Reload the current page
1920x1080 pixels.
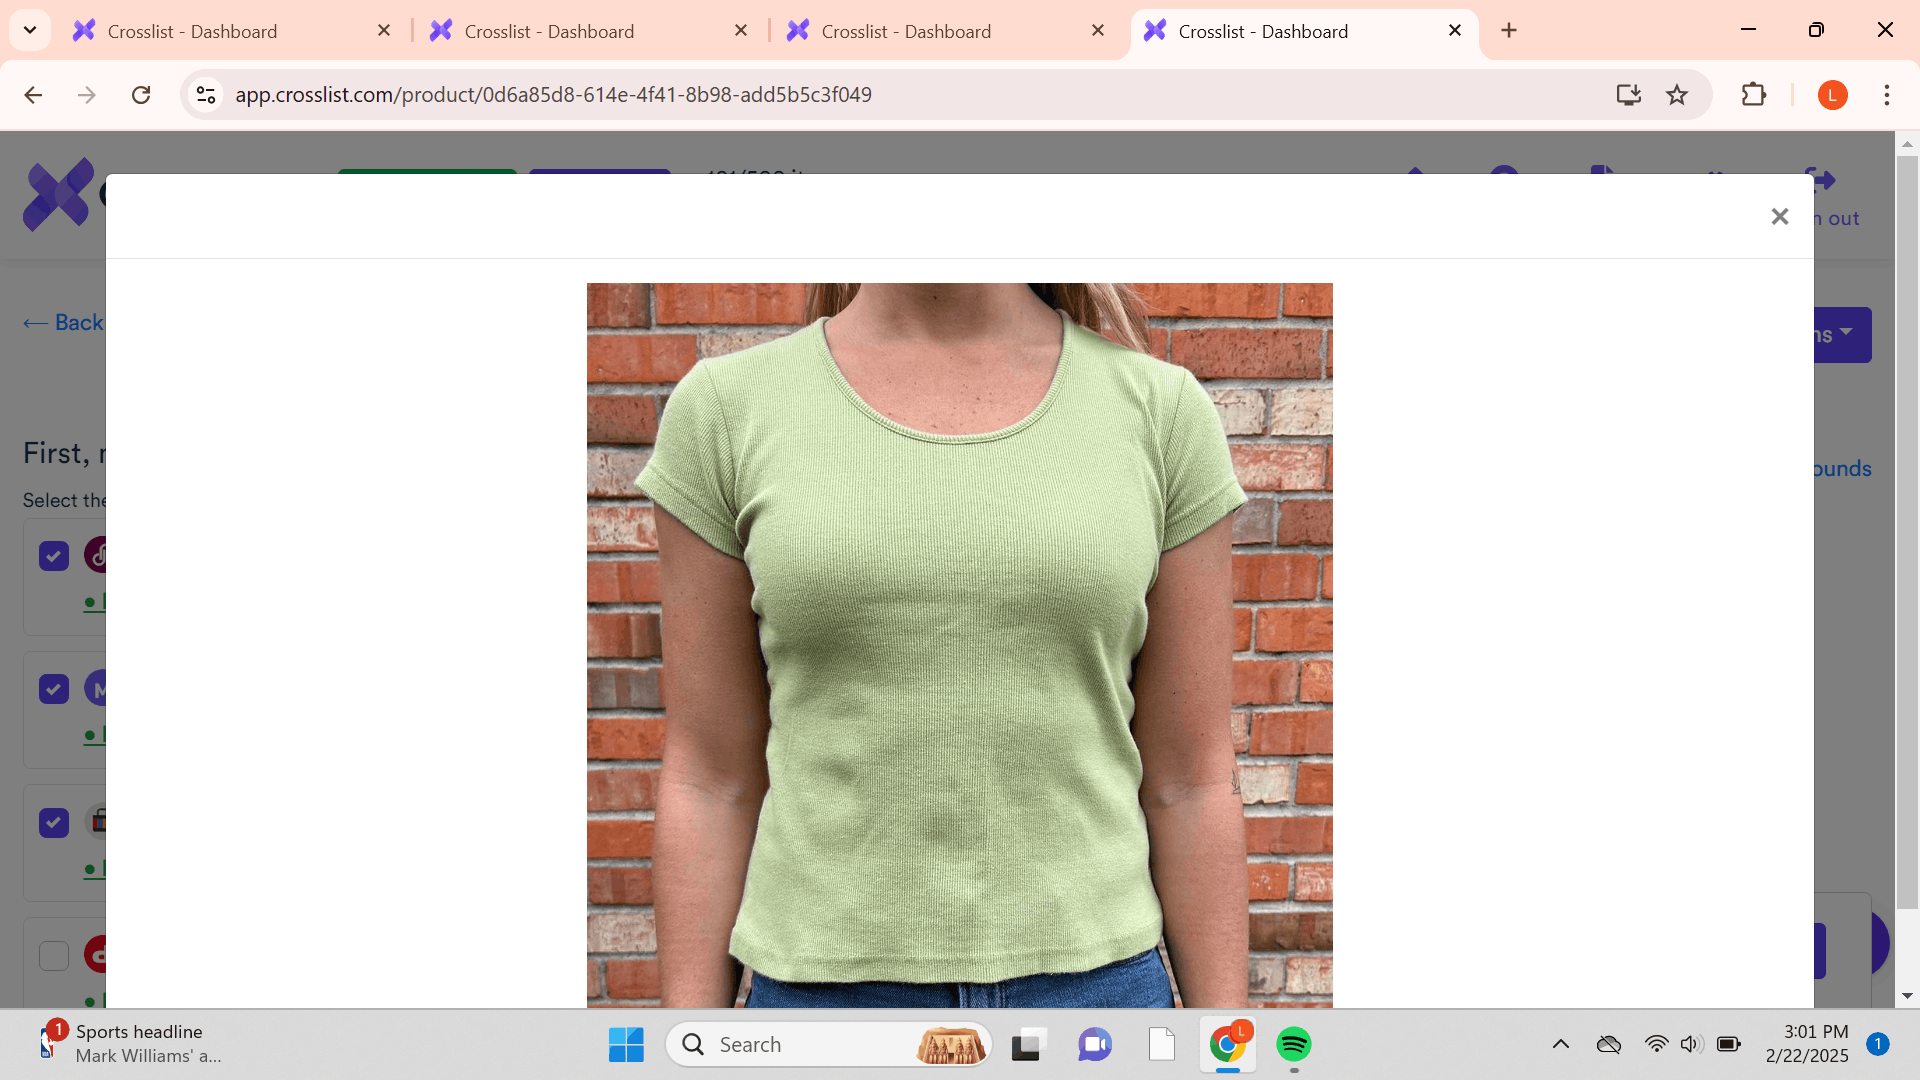coord(141,95)
